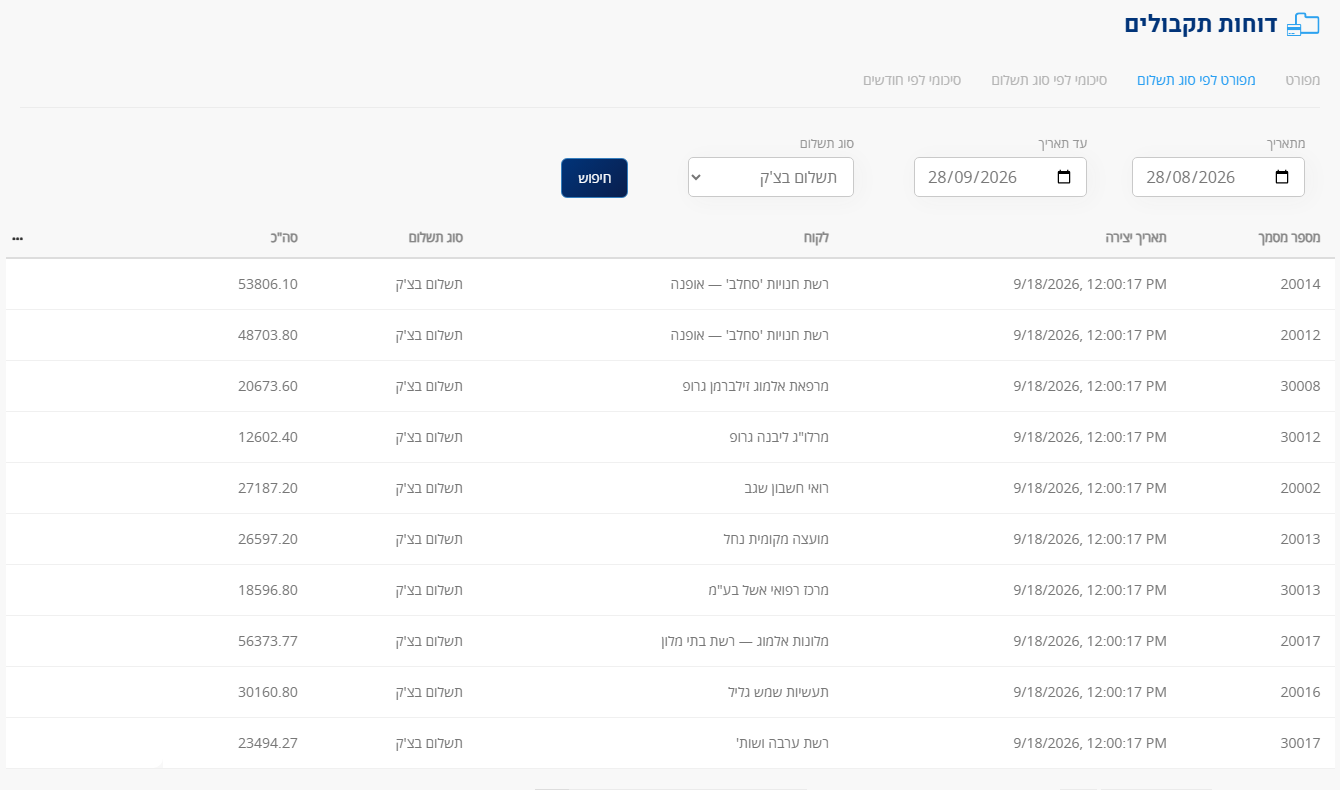Open calendar picker in מתאריך field
The width and height of the screenshot is (1340, 790).
(1282, 177)
